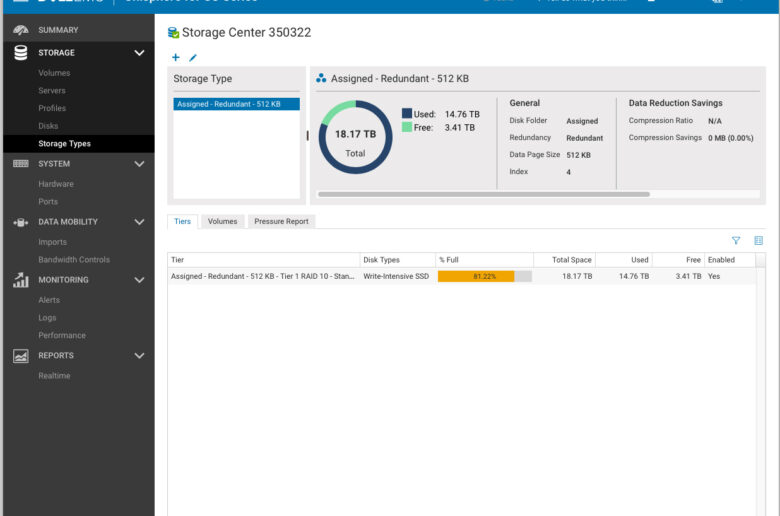Switch to the Tiers tab

tap(183, 221)
